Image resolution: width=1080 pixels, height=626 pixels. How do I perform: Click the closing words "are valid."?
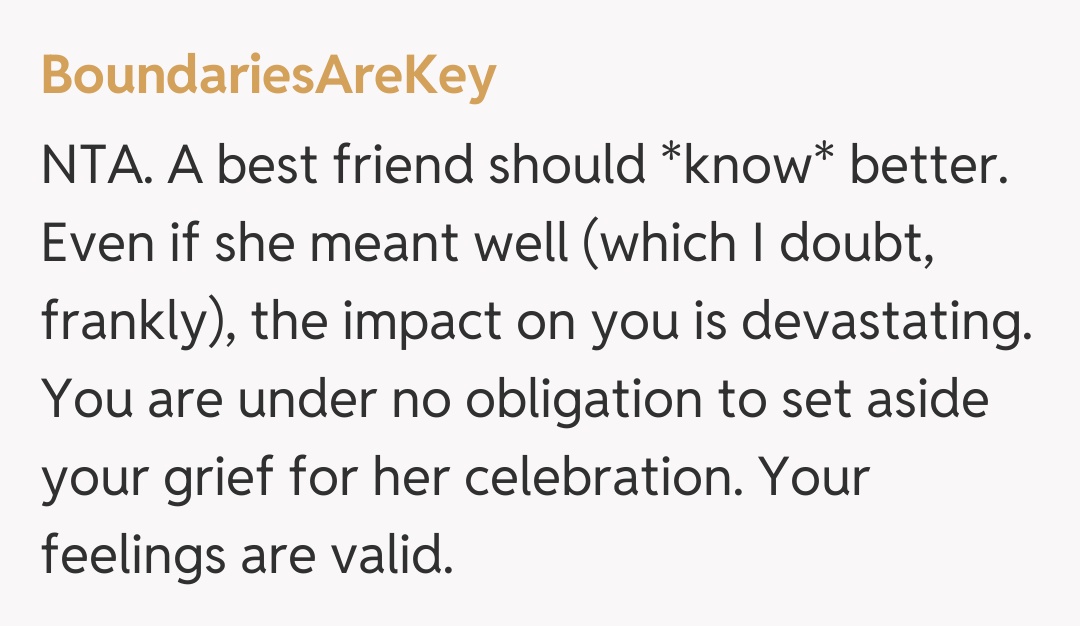point(346,557)
